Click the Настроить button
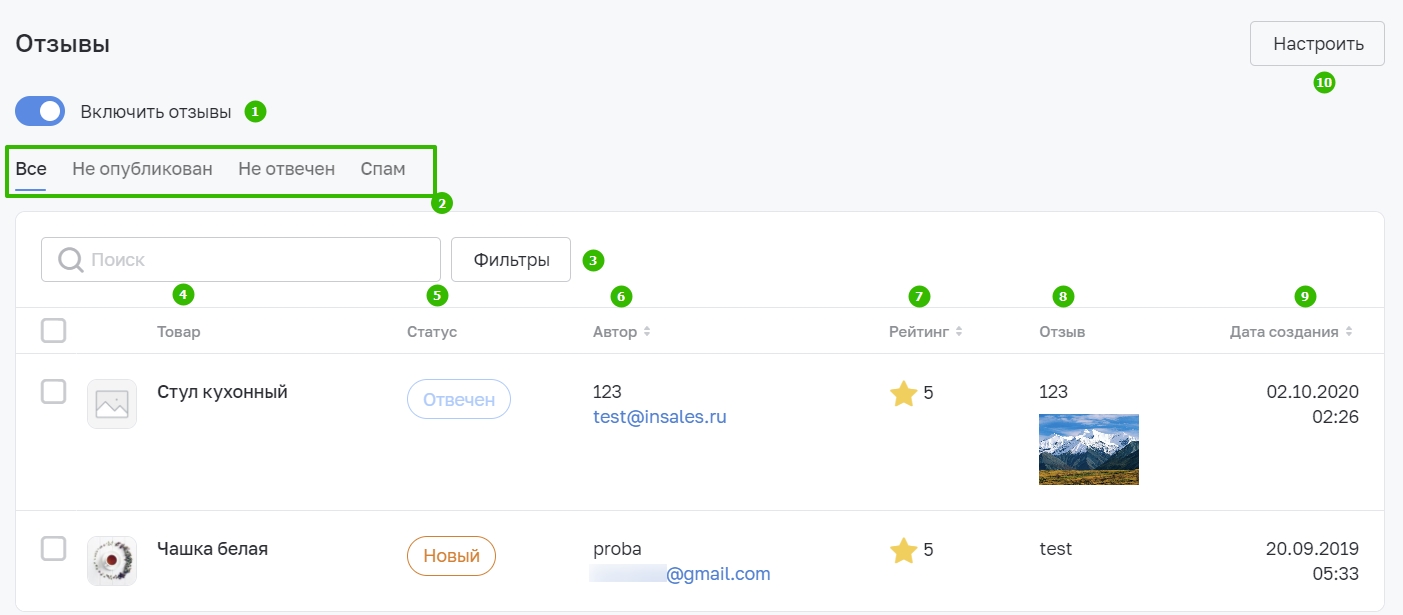Image resolution: width=1403 pixels, height=615 pixels. (x=1317, y=44)
